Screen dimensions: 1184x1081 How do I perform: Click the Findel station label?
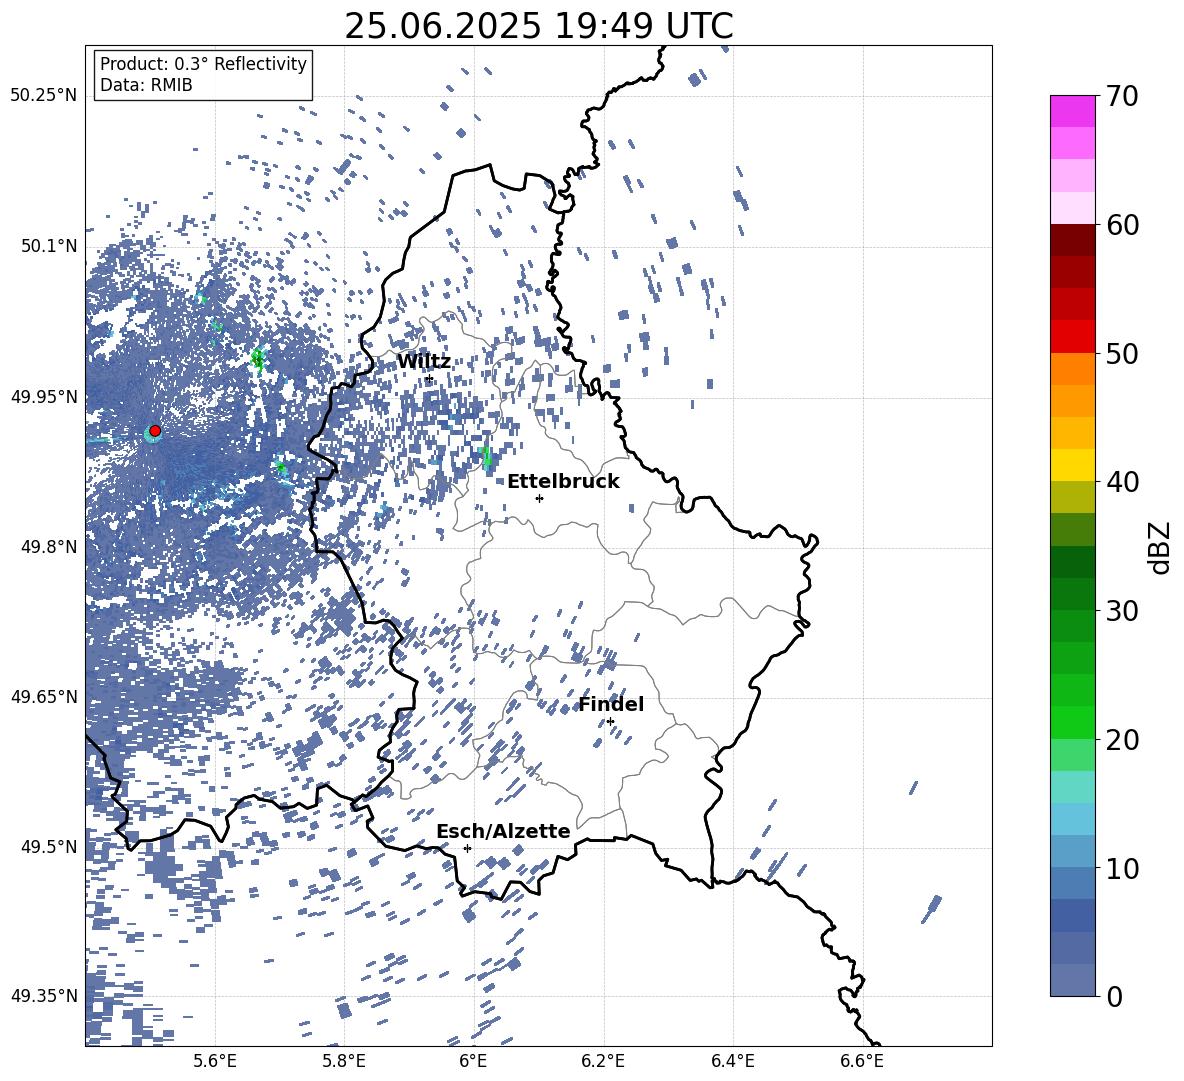(611, 704)
